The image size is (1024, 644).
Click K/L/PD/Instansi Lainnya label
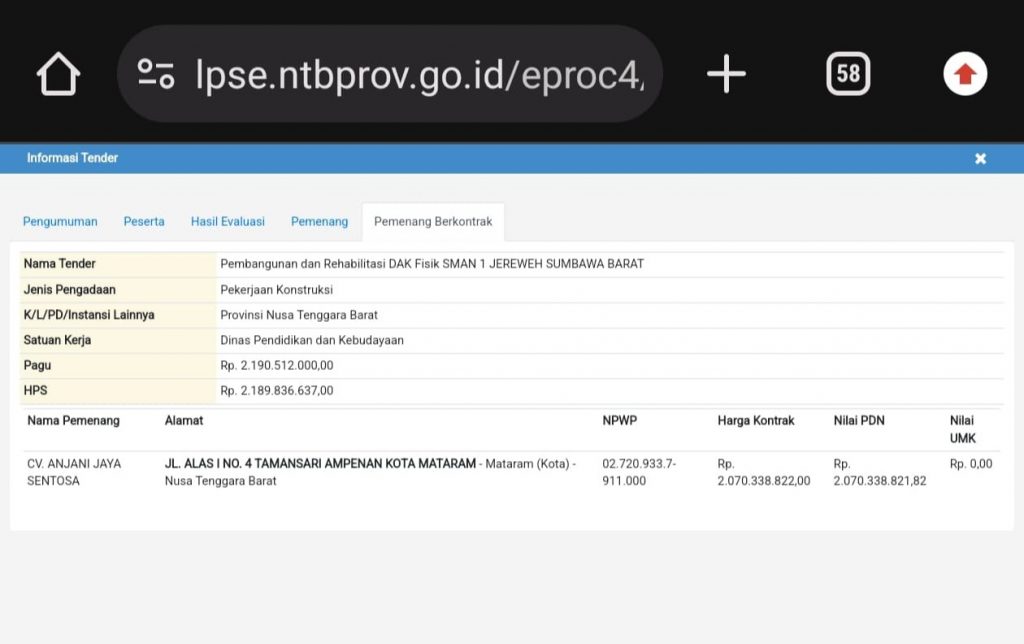coord(89,315)
